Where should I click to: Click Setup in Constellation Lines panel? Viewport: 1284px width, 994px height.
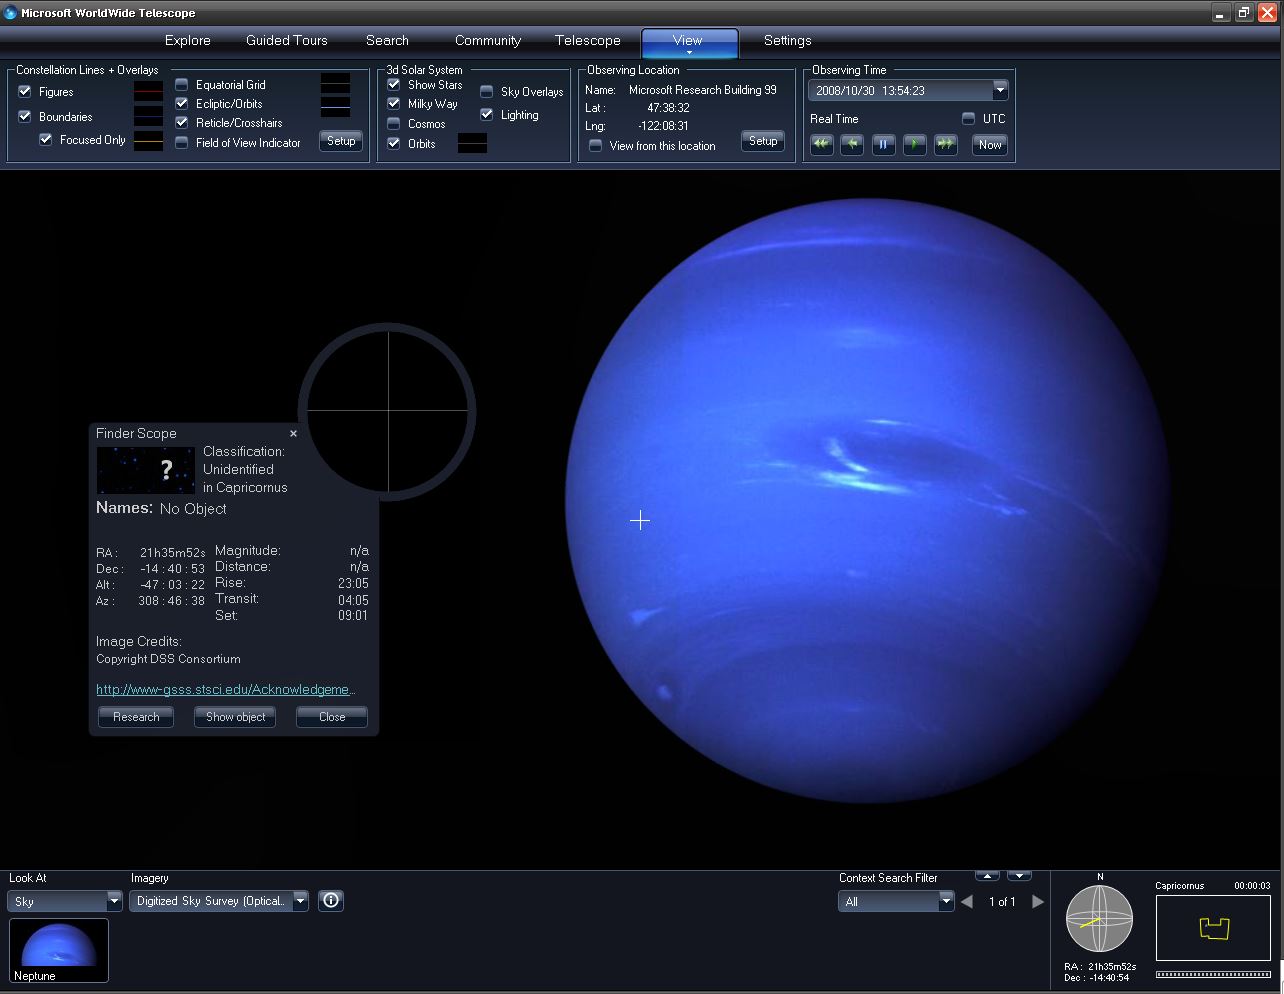(341, 141)
